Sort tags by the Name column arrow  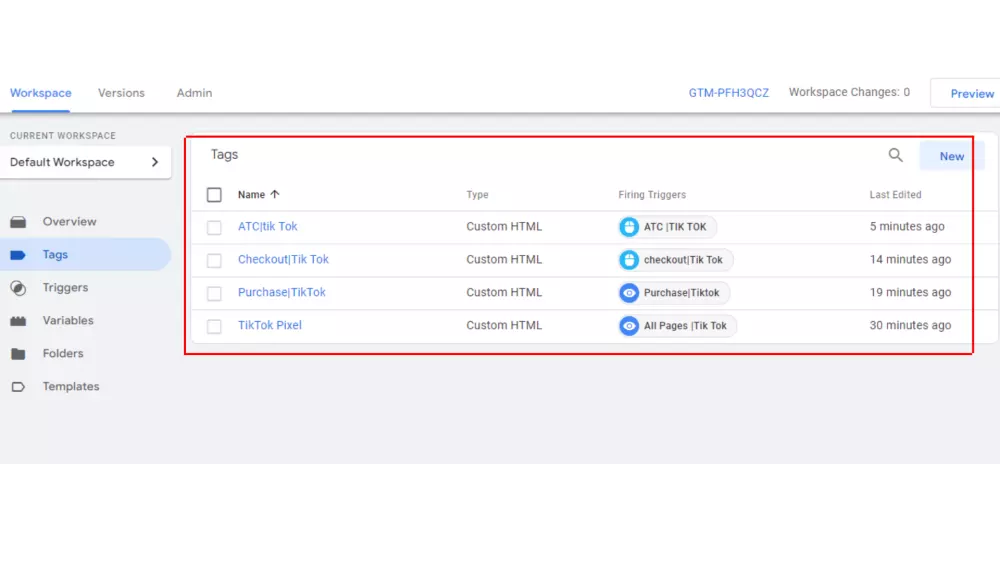(275, 195)
